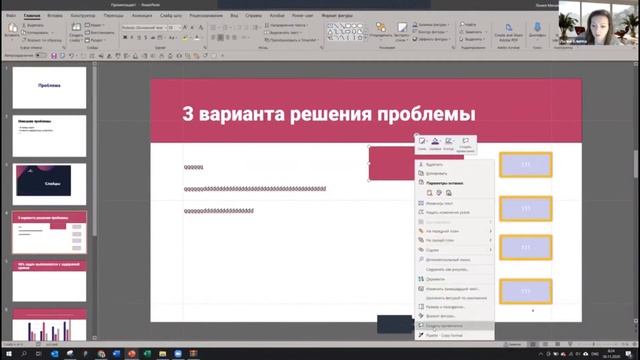Select Format Shape (Формат фигуры) in context menu
640x360 pixels.
click(x=454, y=316)
